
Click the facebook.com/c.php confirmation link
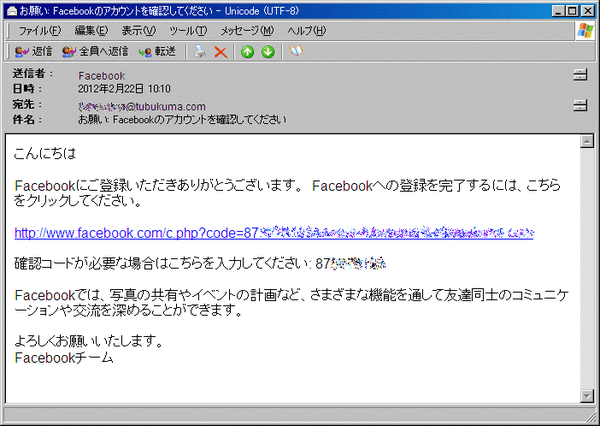pos(274,233)
